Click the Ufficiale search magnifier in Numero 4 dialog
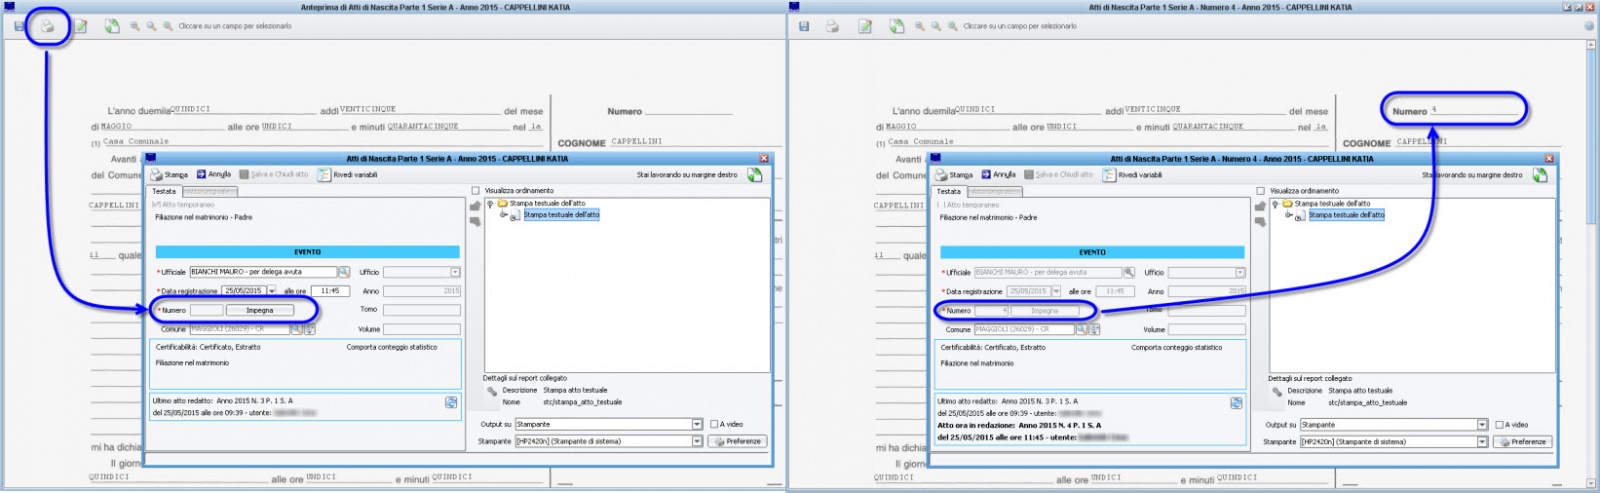This screenshot has height=493, width=1600. click(1128, 272)
